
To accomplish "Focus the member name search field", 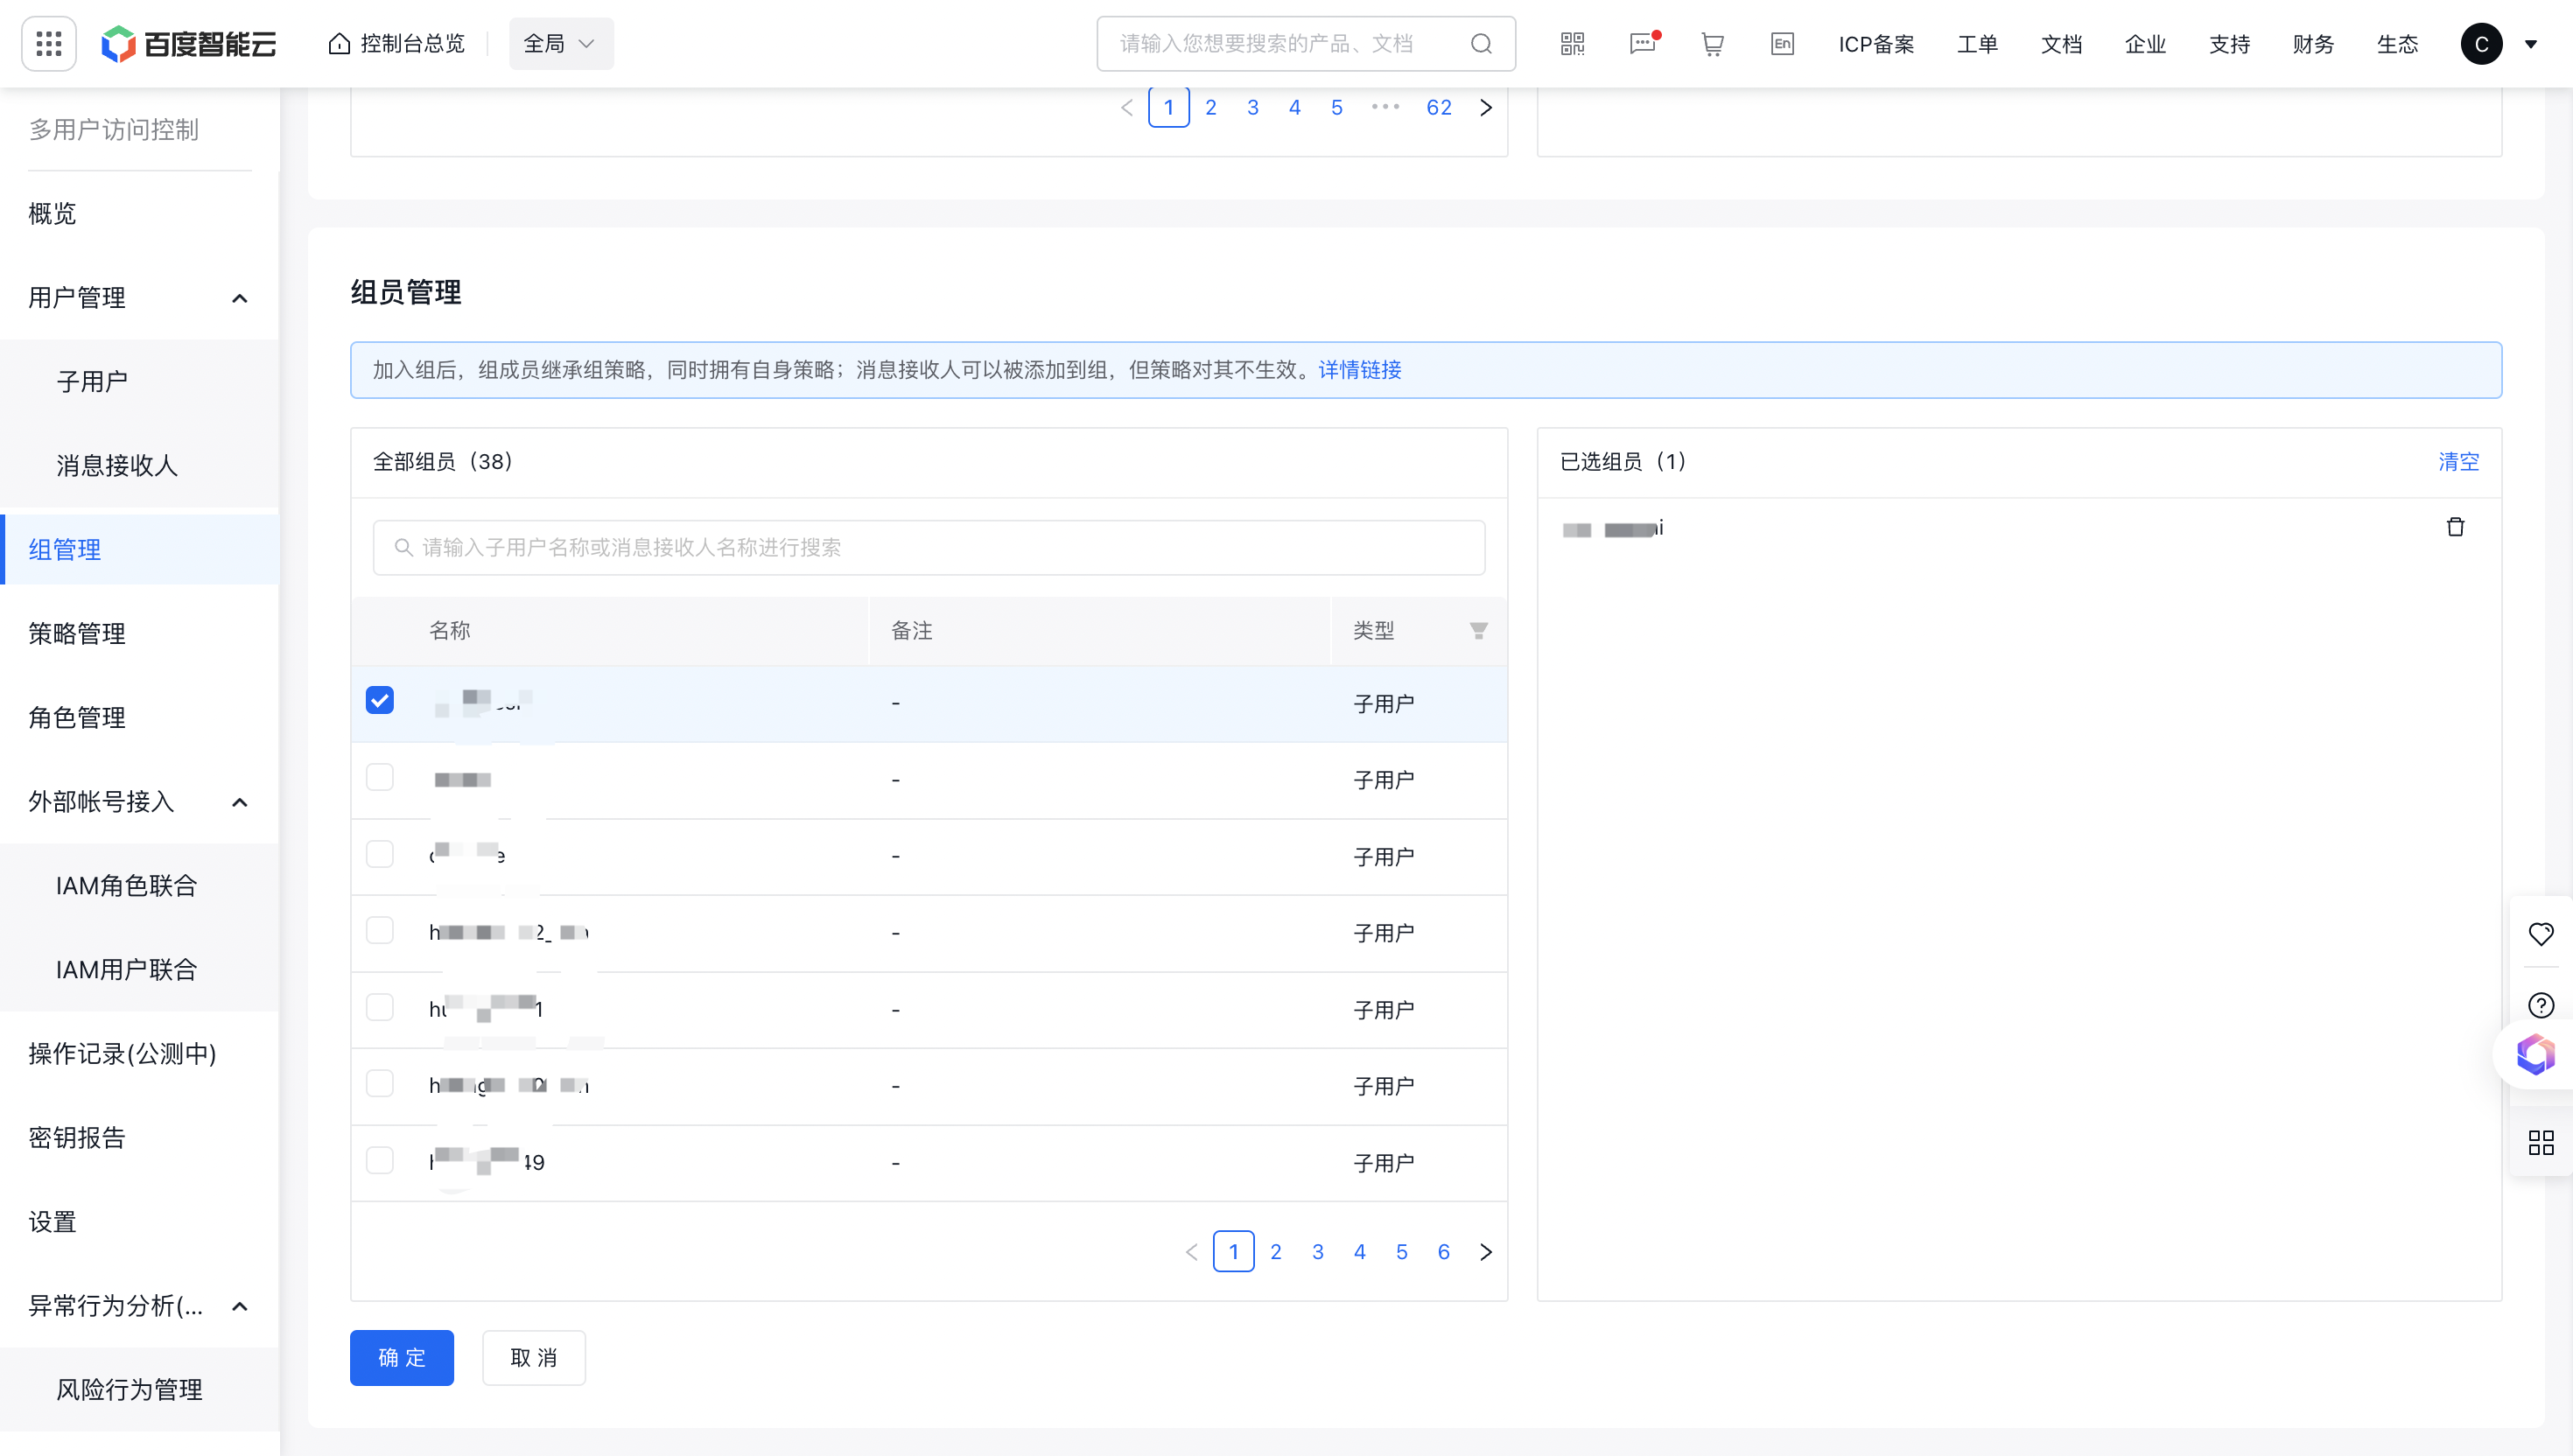I will click(929, 548).
